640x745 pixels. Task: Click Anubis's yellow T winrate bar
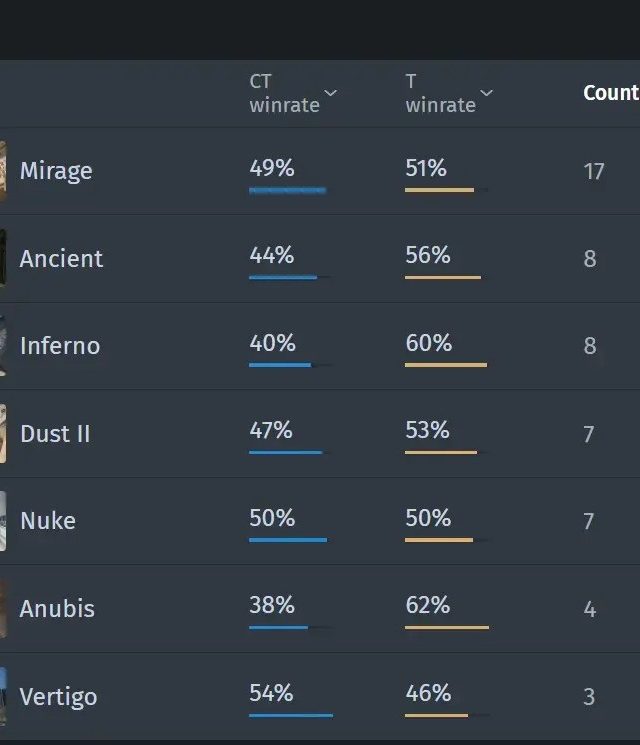(446, 627)
